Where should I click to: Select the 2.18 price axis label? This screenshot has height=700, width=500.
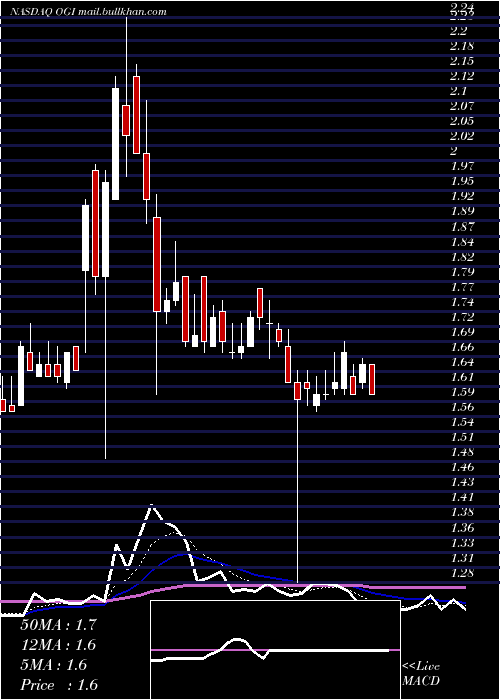(x=462, y=46)
